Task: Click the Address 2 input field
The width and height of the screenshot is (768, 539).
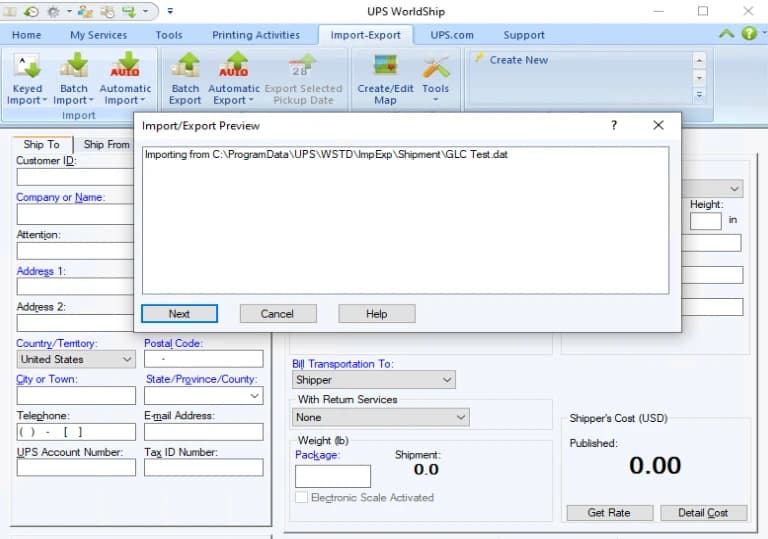Action: pyautogui.click(x=75, y=323)
